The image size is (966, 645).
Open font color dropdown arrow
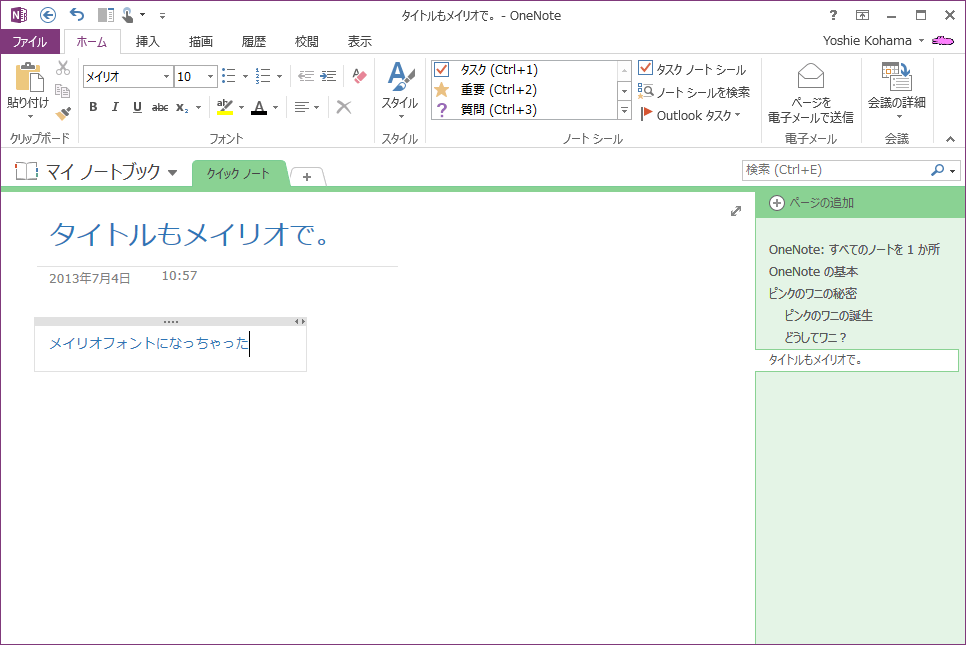pyautogui.click(x=275, y=107)
